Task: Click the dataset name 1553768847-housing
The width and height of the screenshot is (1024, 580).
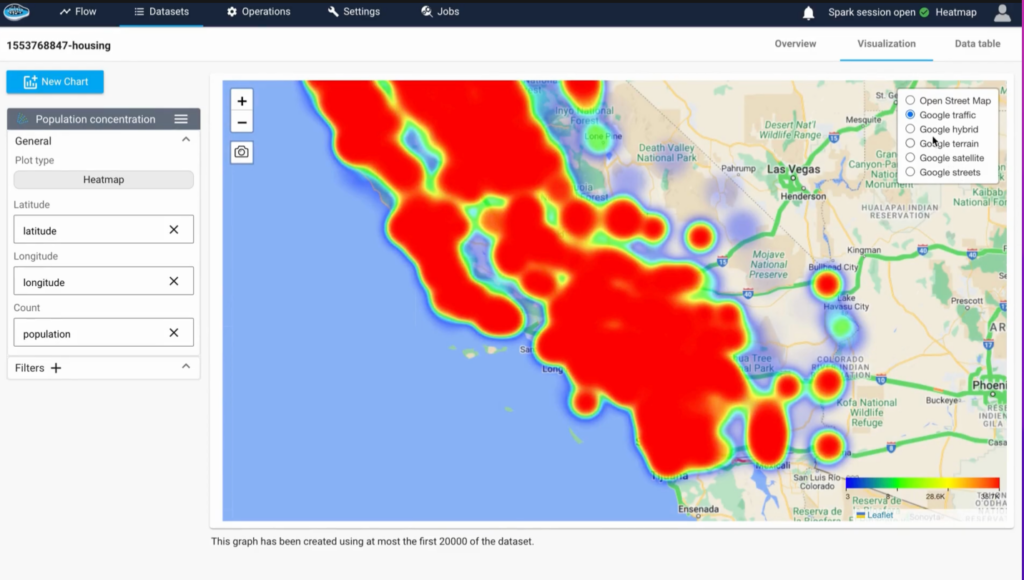Action: 59,46
